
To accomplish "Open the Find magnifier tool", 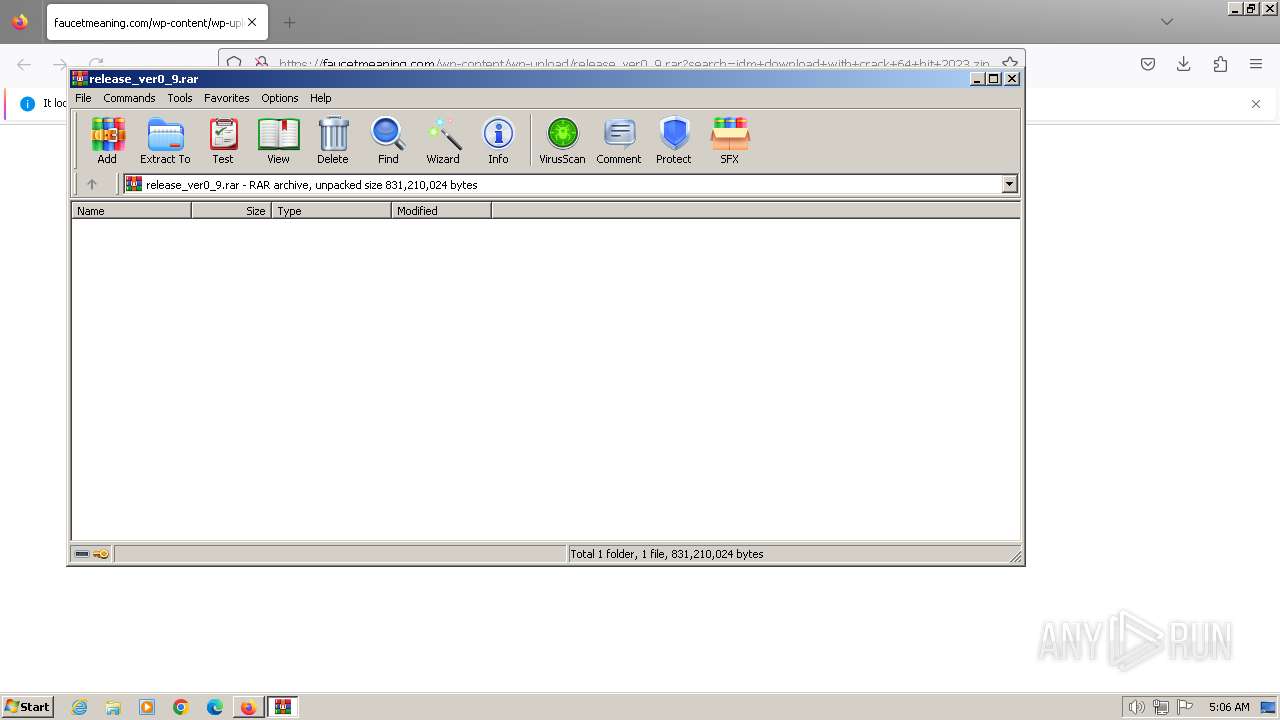I will point(388,140).
